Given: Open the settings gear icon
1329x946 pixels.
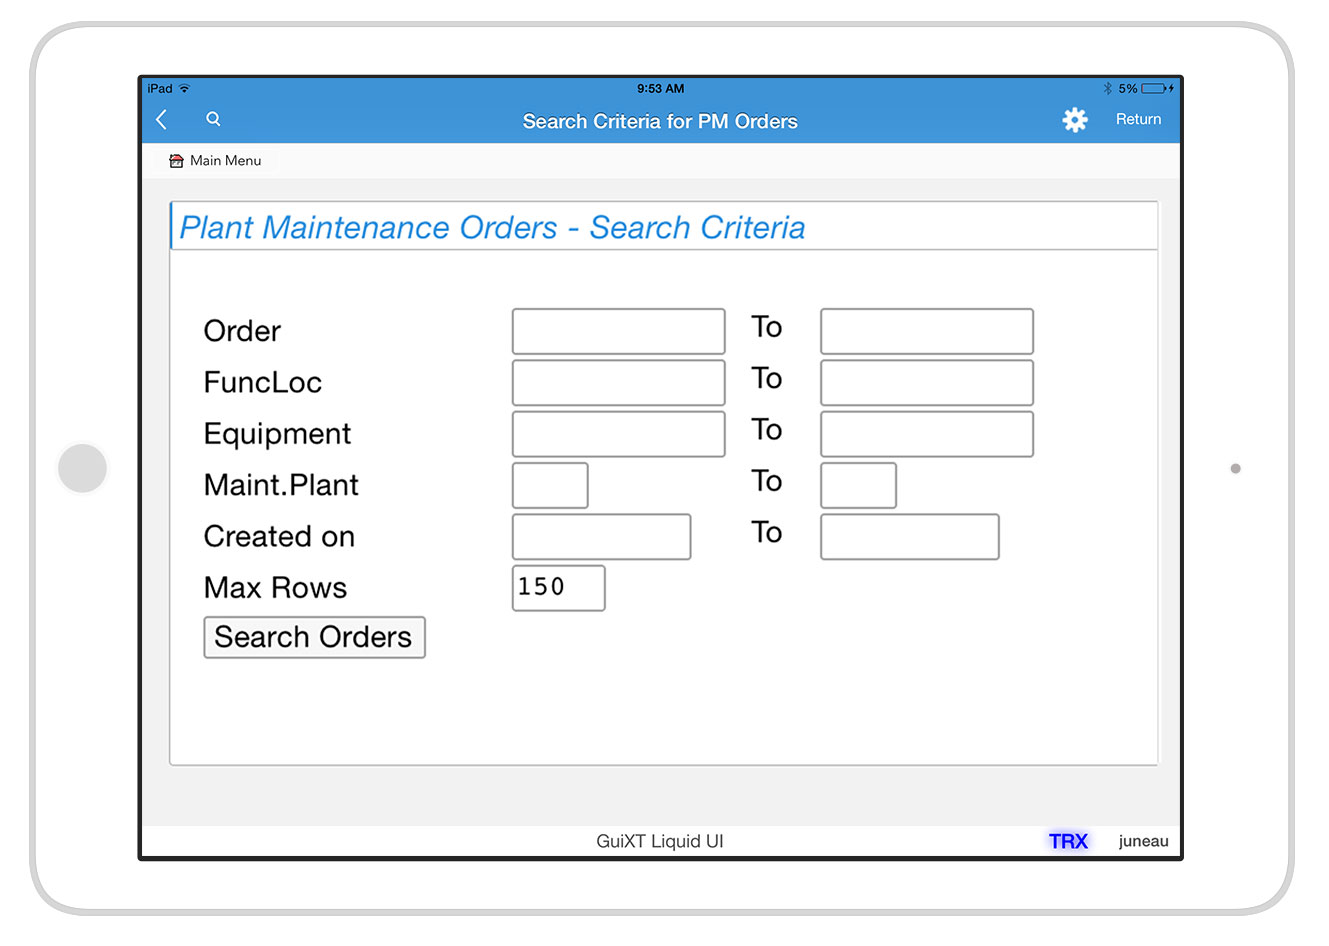Looking at the screenshot, I should [1074, 120].
